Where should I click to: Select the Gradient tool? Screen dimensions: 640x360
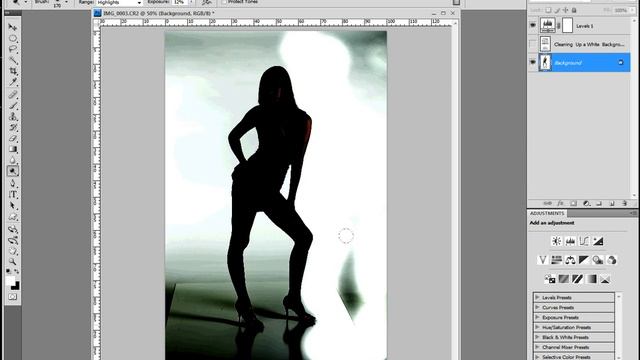(x=13, y=149)
